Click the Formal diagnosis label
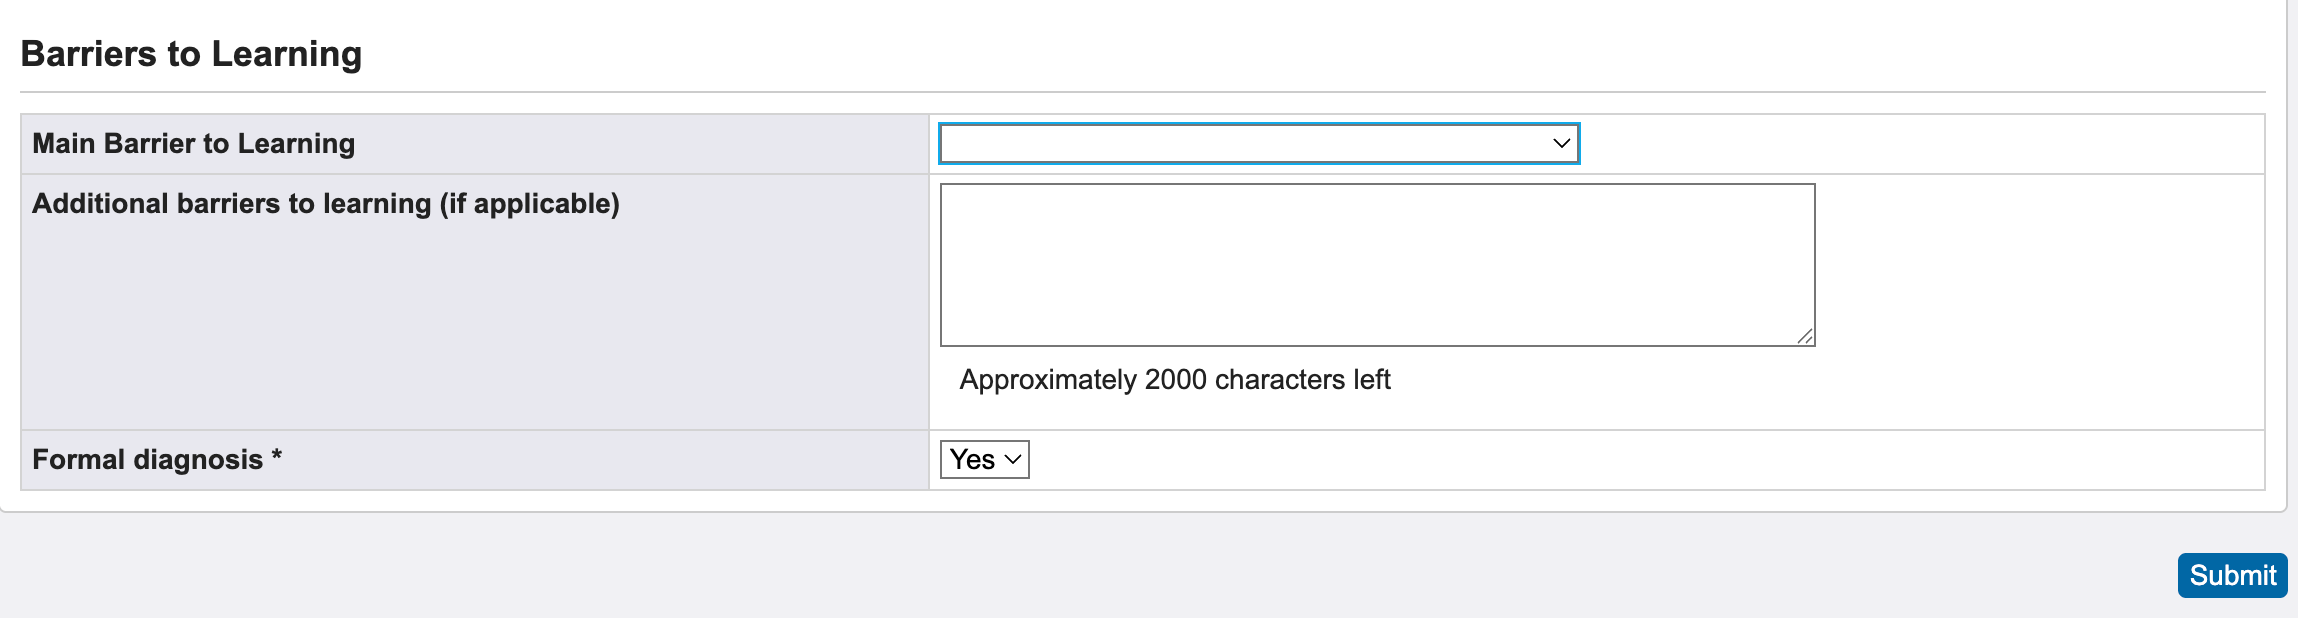Viewport: 2298px width, 618px height. (x=148, y=460)
